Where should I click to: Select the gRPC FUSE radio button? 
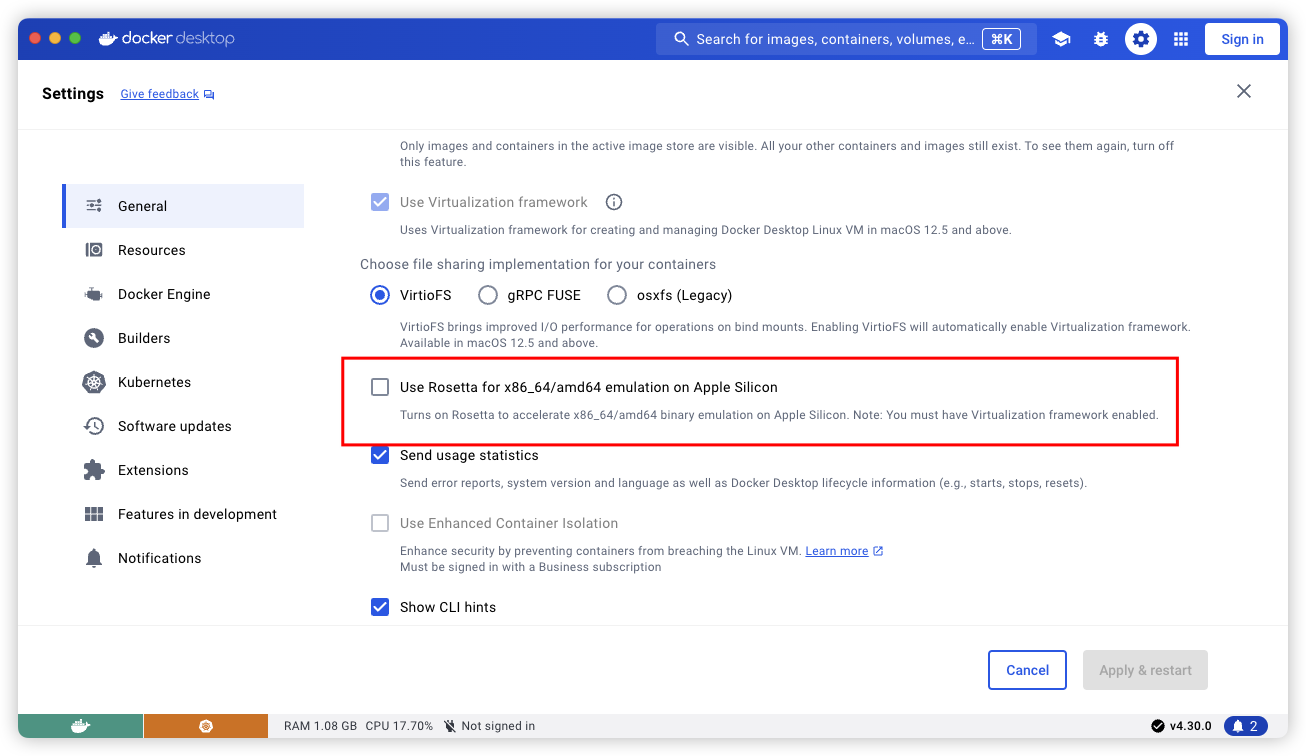pos(488,295)
